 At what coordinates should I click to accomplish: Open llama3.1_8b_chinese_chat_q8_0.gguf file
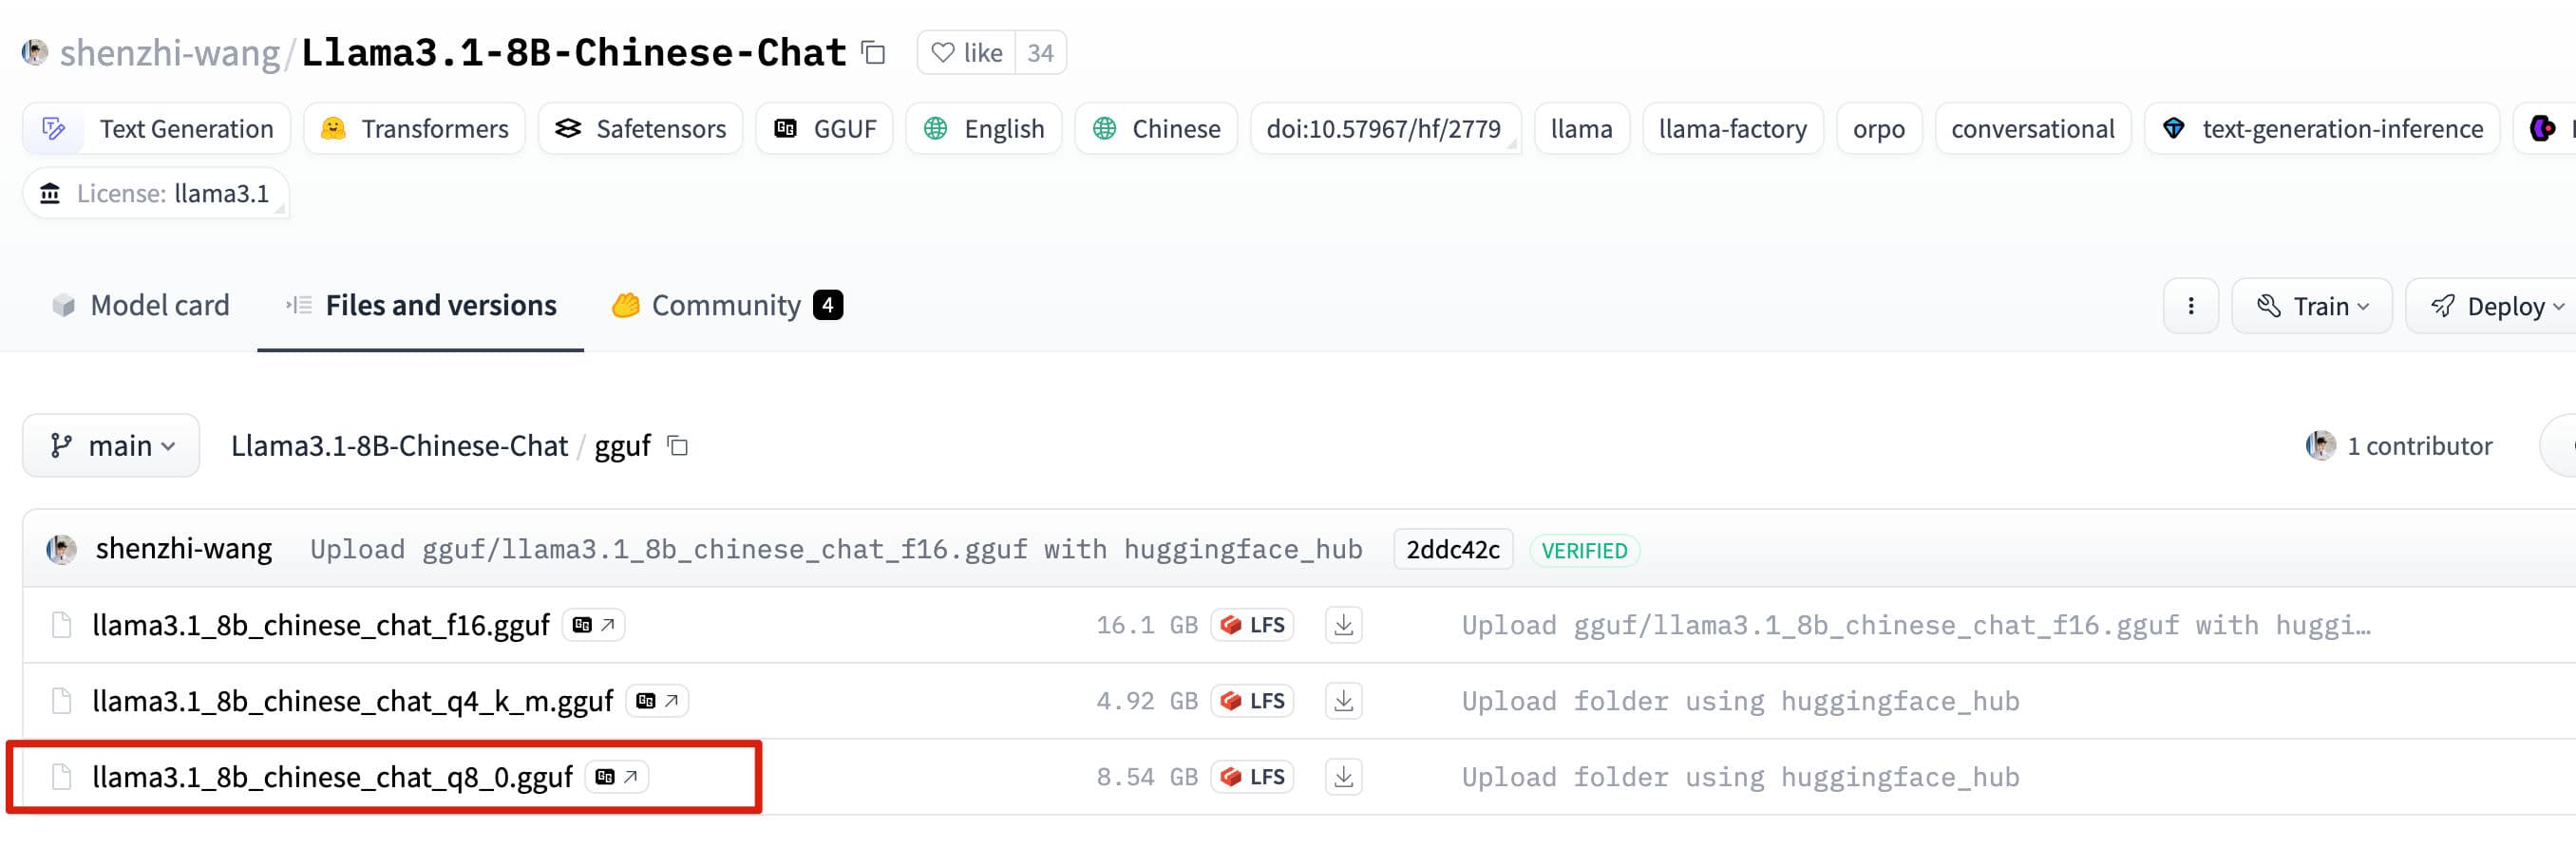tap(332, 777)
